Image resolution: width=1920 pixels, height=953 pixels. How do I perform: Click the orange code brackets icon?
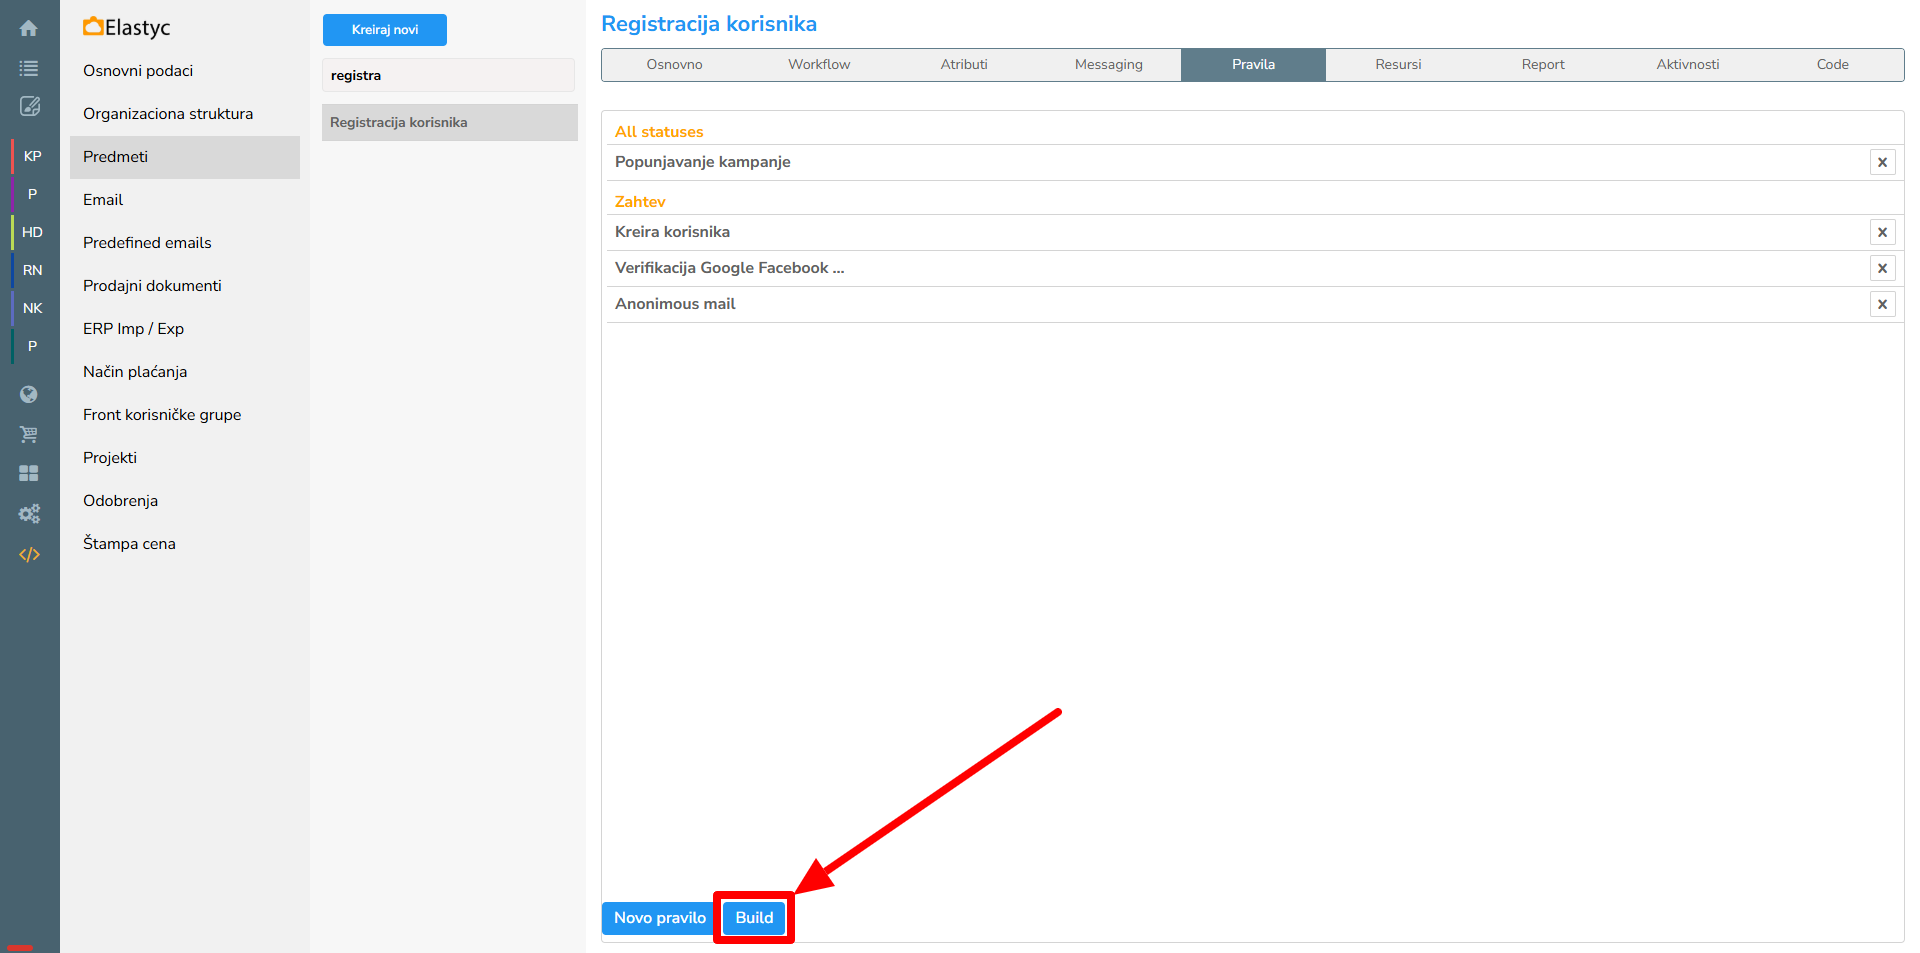pyautogui.click(x=29, y=554)
